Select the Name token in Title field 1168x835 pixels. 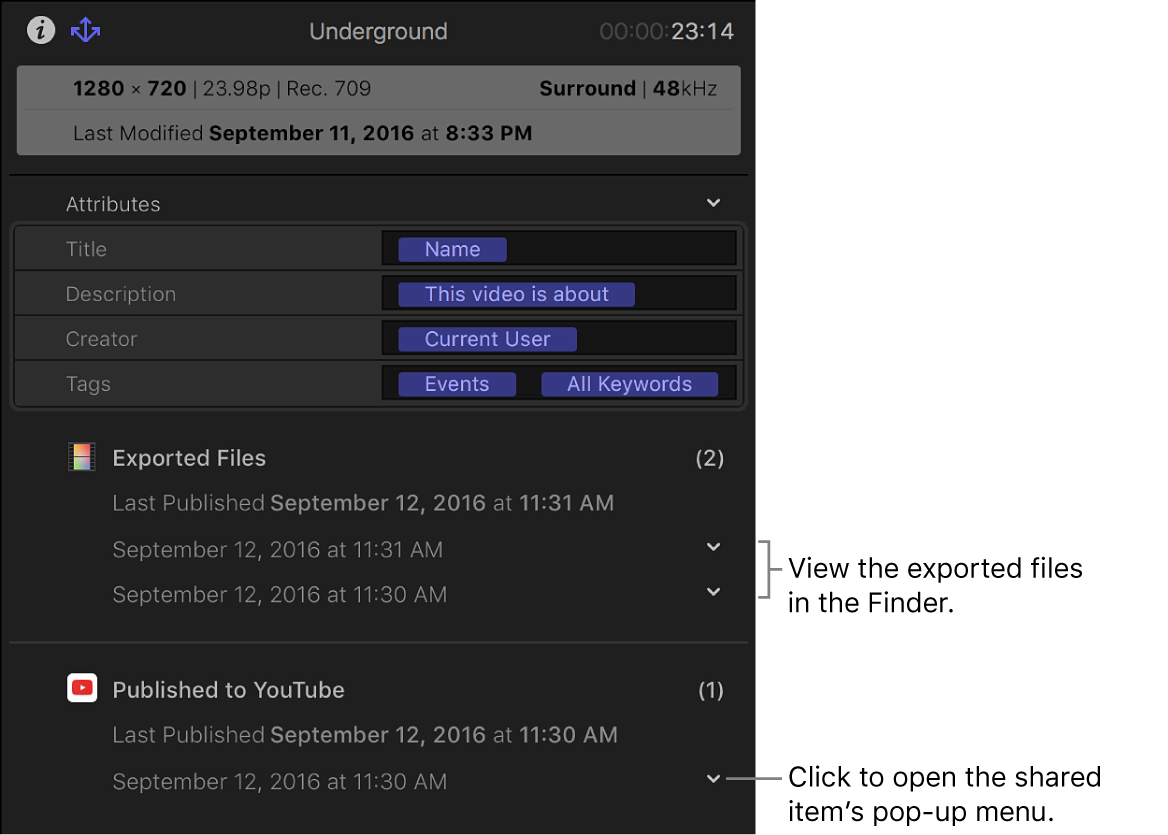(x=452, y=249)
